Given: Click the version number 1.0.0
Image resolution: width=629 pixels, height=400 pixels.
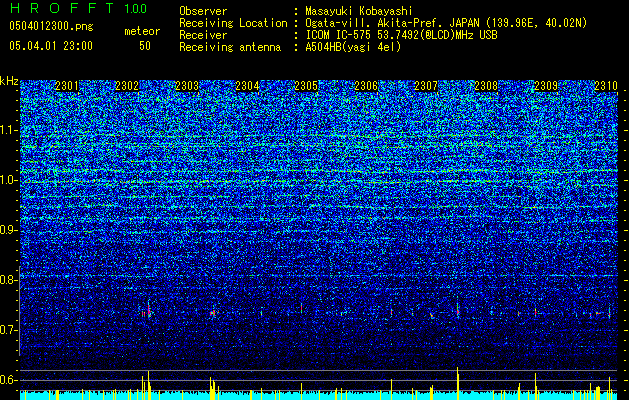Looking at the screenshot, I should click(135, 8).
